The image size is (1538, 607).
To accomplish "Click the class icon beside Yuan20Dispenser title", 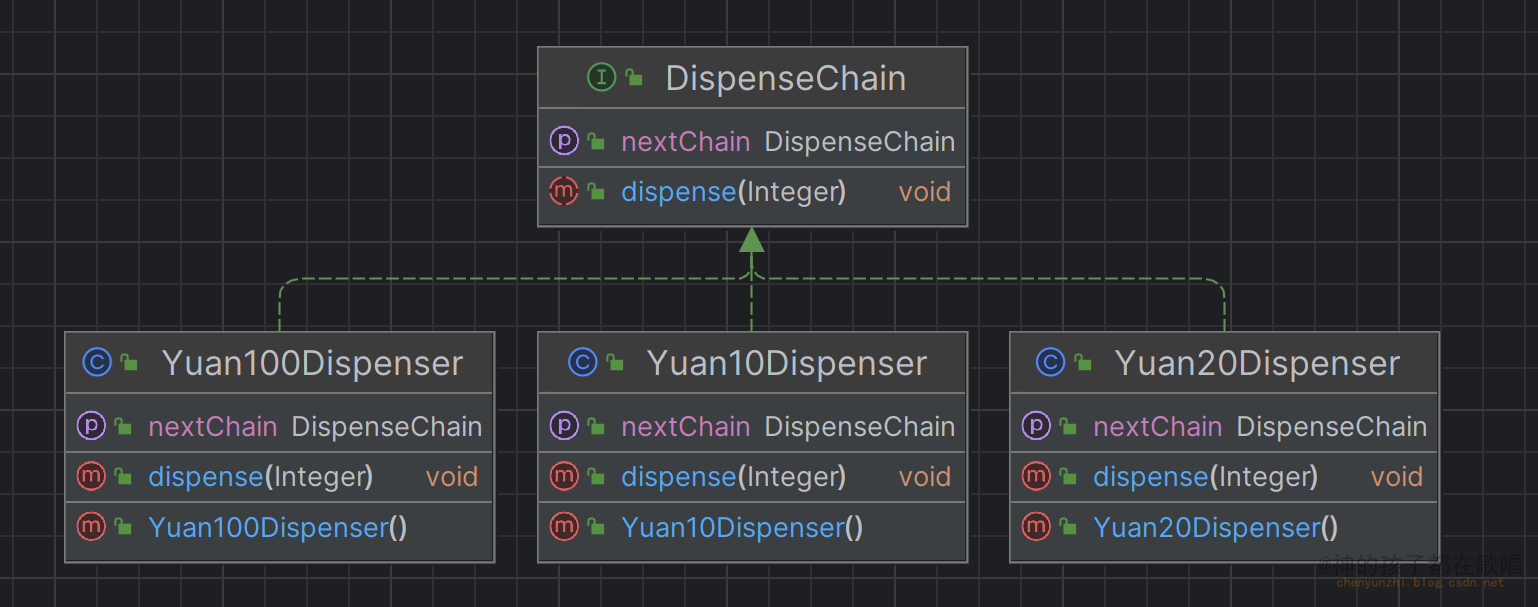I will point(1050,362).
